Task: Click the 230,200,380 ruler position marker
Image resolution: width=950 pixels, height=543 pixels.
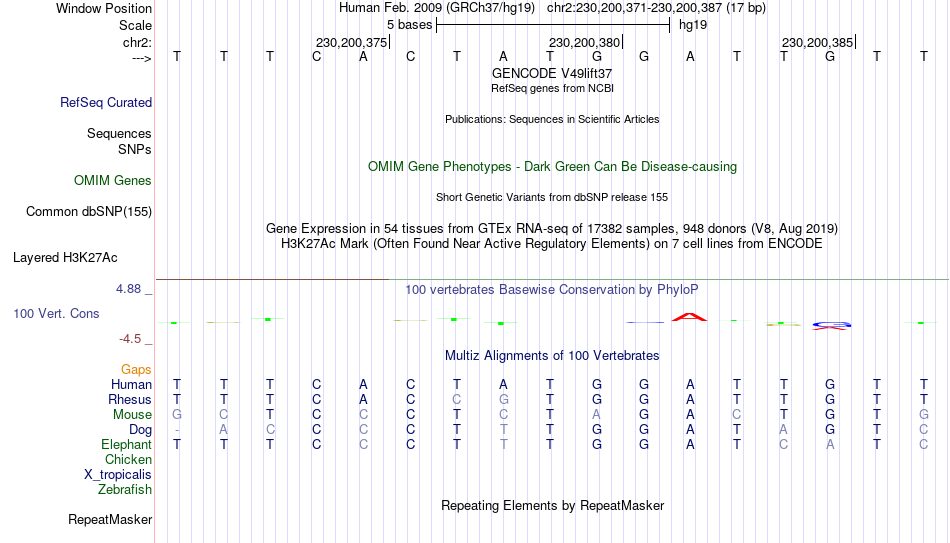Action: coord(585,42)
